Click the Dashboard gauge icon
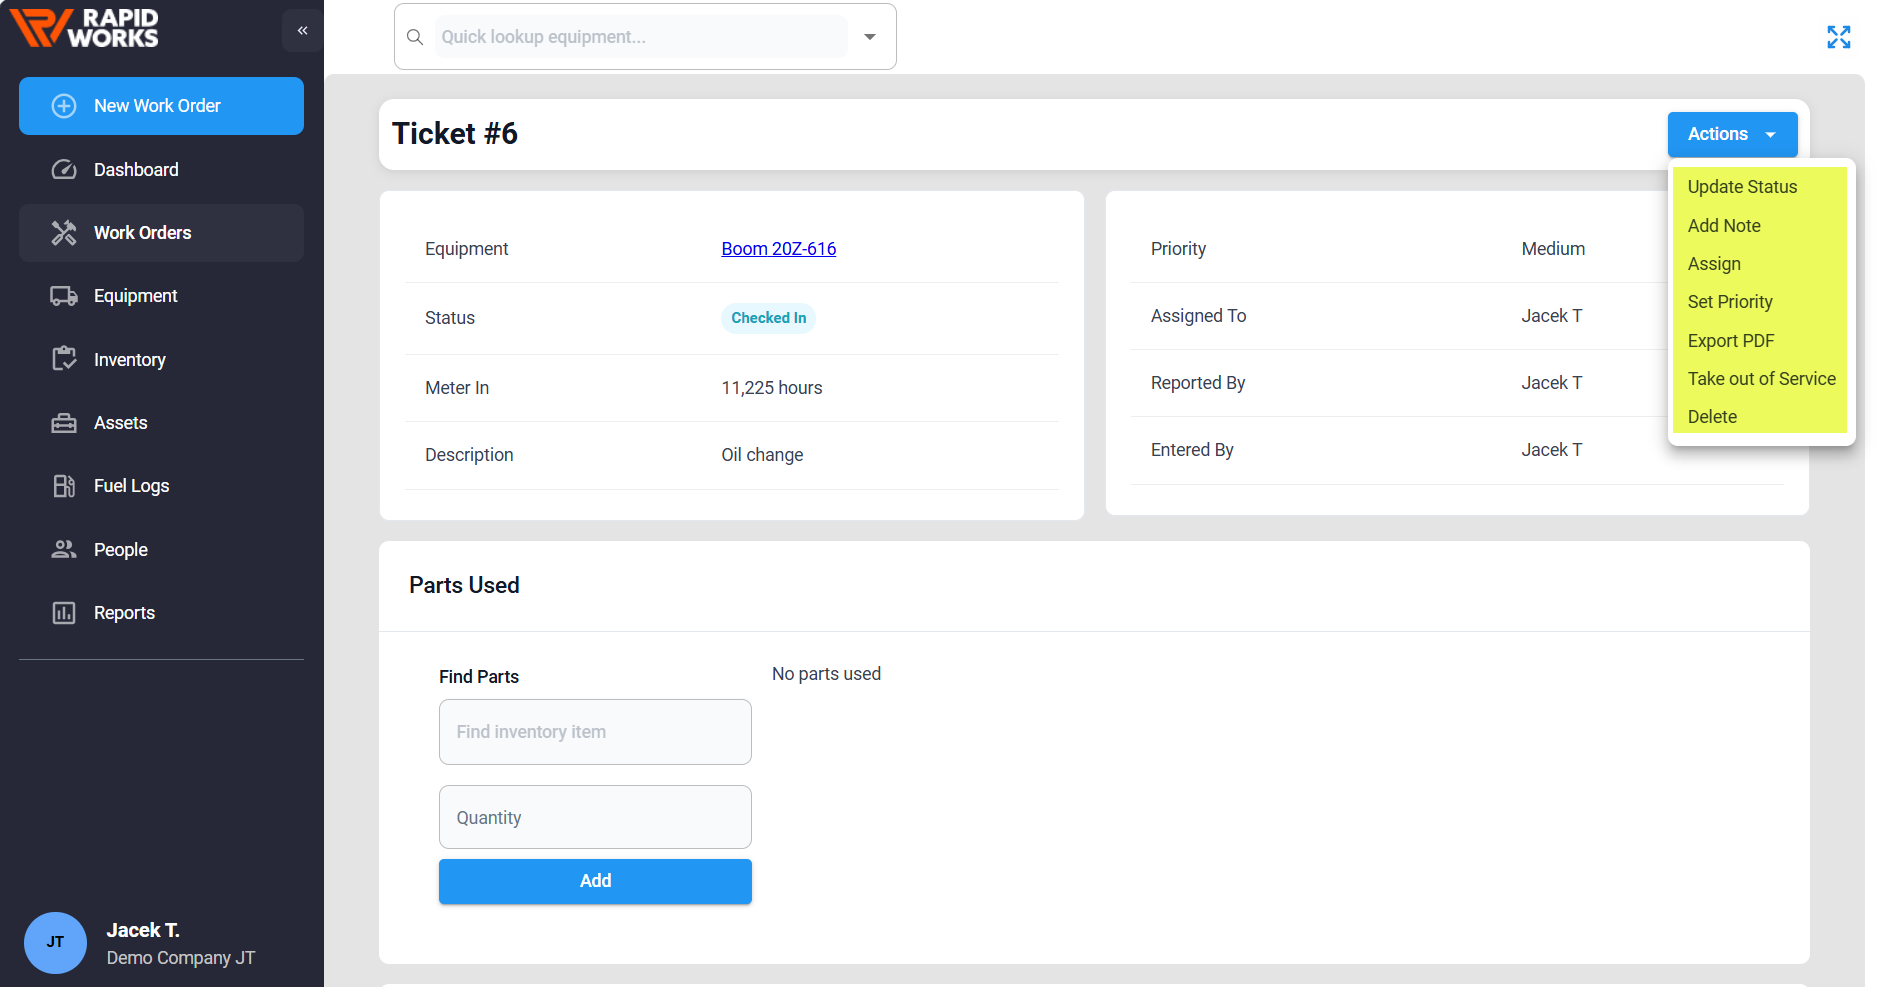The height and width of the screenshot is (987, 1882). point(64,170)
